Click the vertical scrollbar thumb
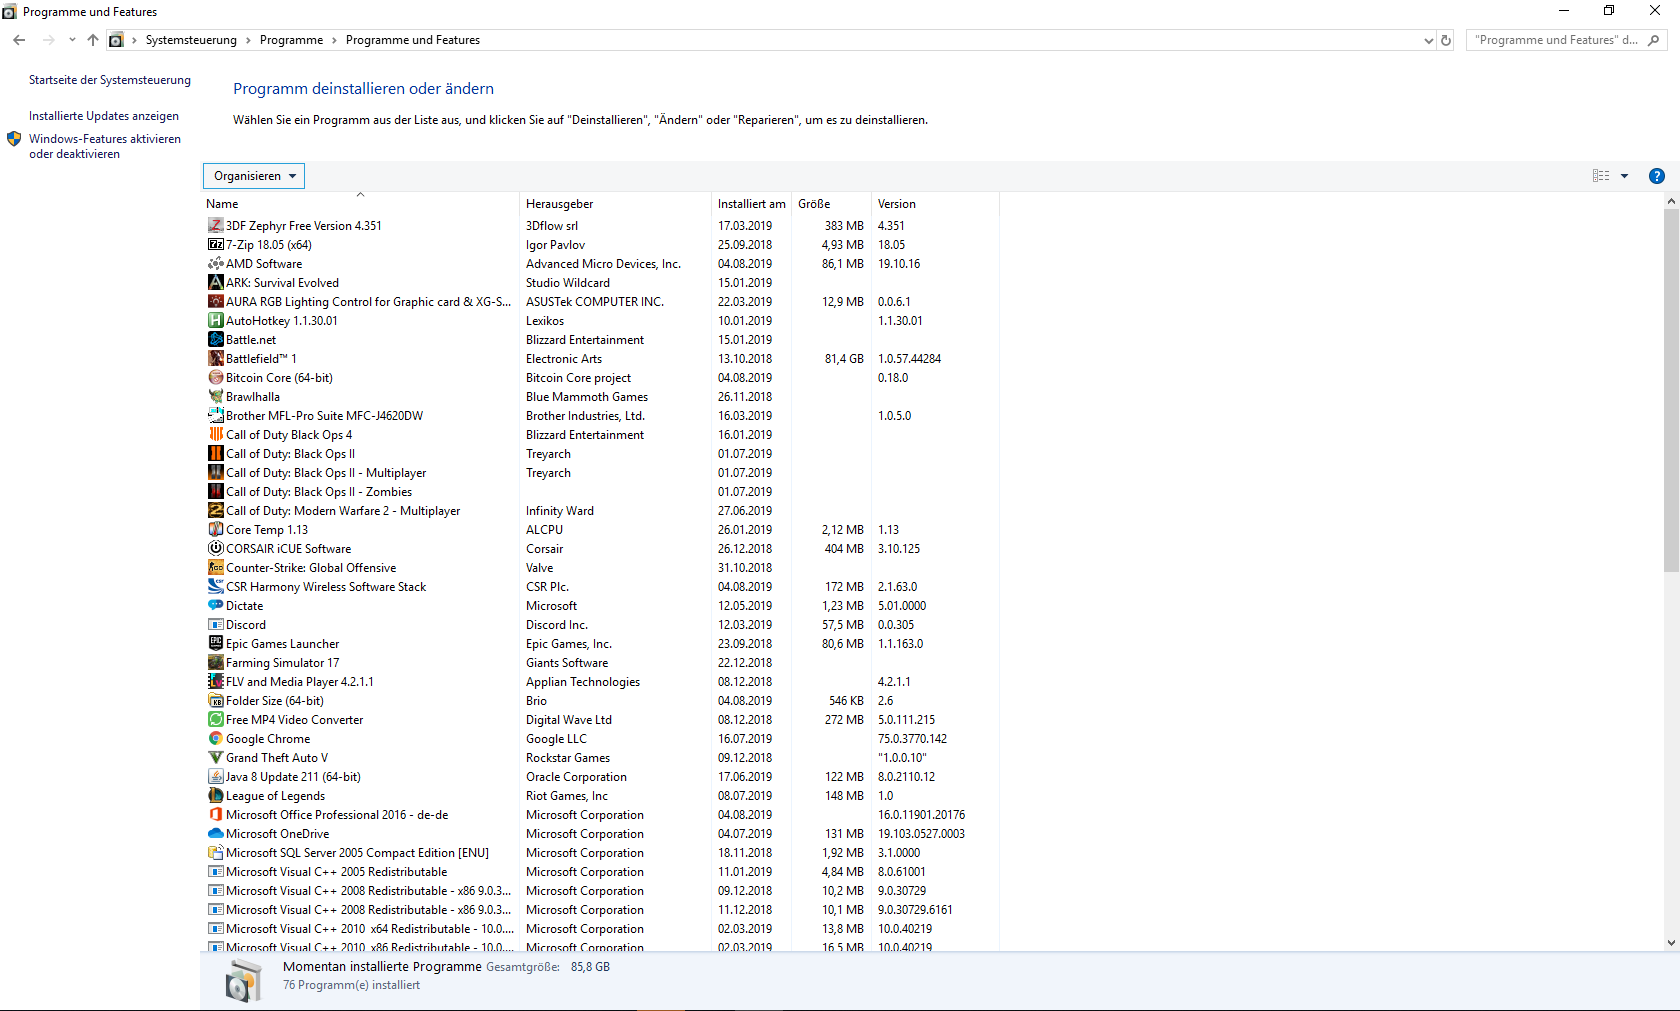The height and width of the screenshot is (1011, 1680). 1671,390
